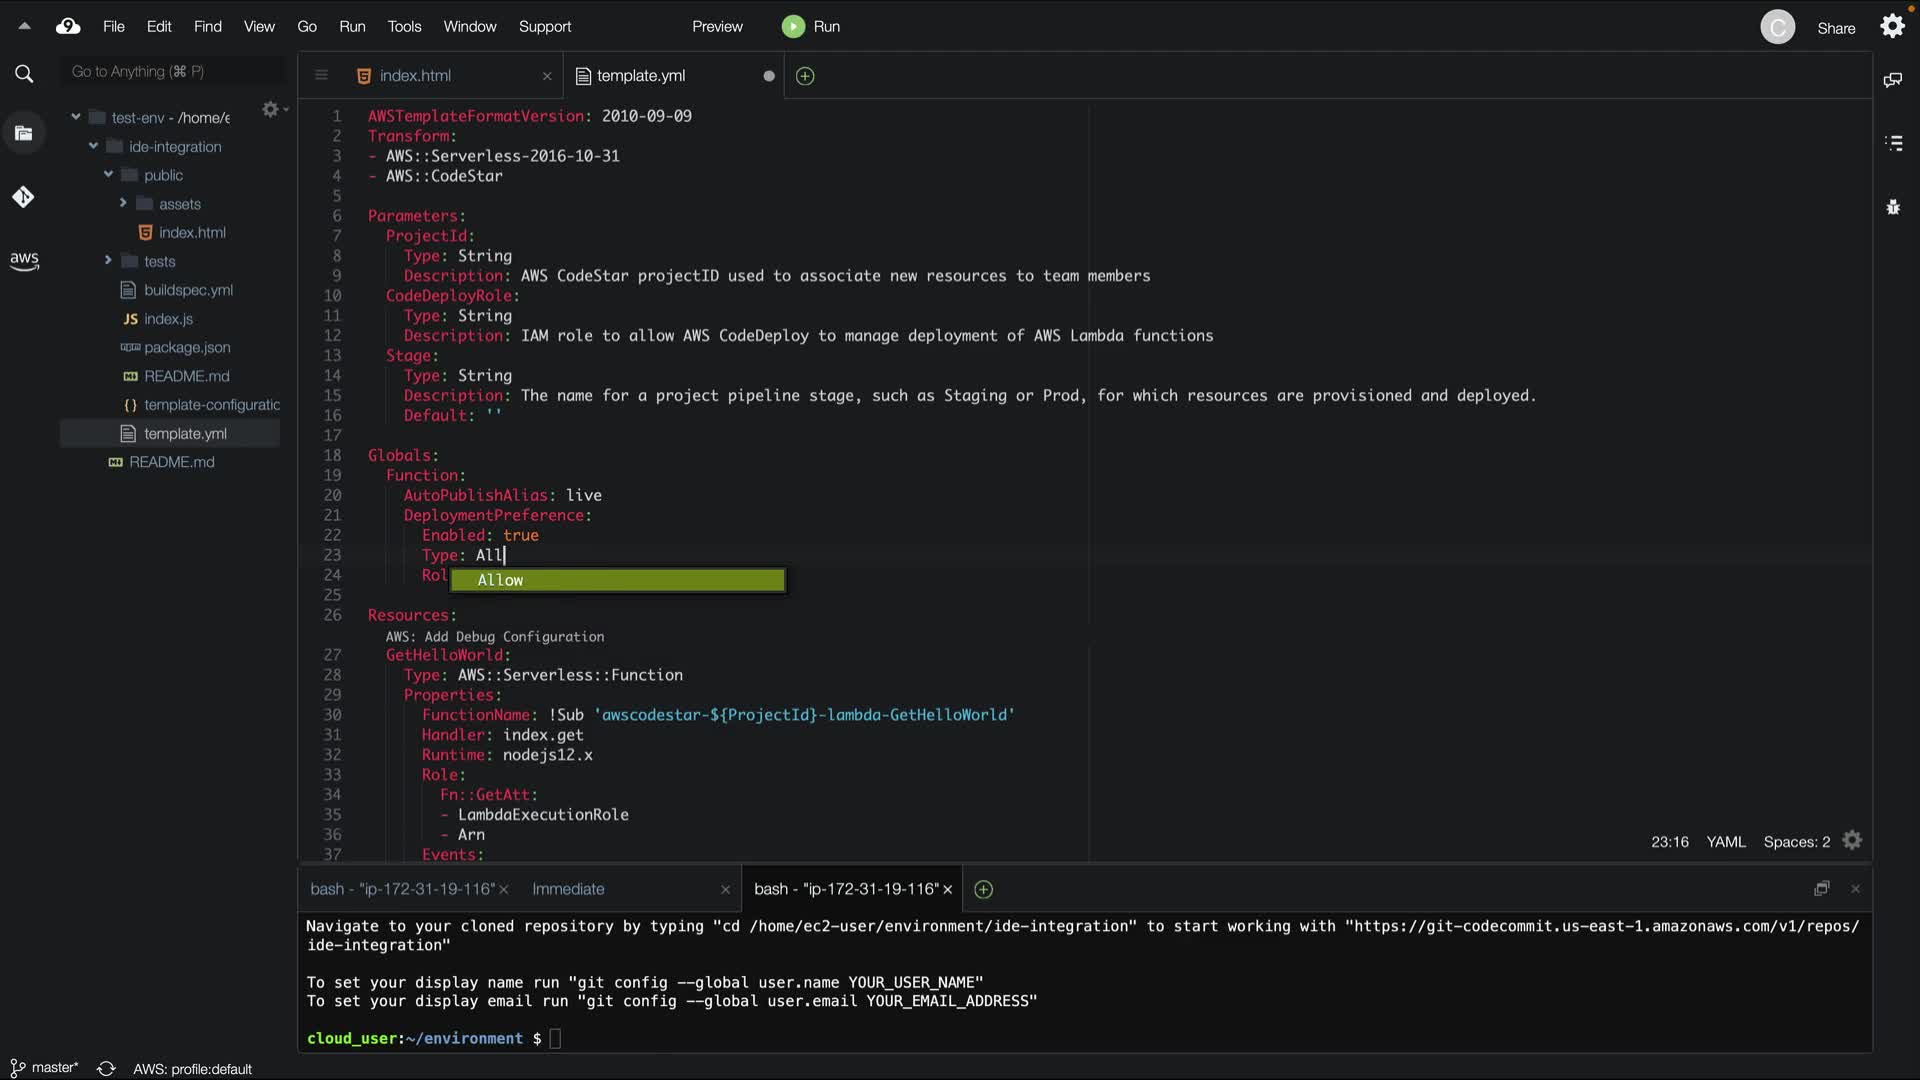Image resolution: width=1920 pixels, height=1080 pixels.
Task: Click the Share button
Action: click(x=1835, y=28)
